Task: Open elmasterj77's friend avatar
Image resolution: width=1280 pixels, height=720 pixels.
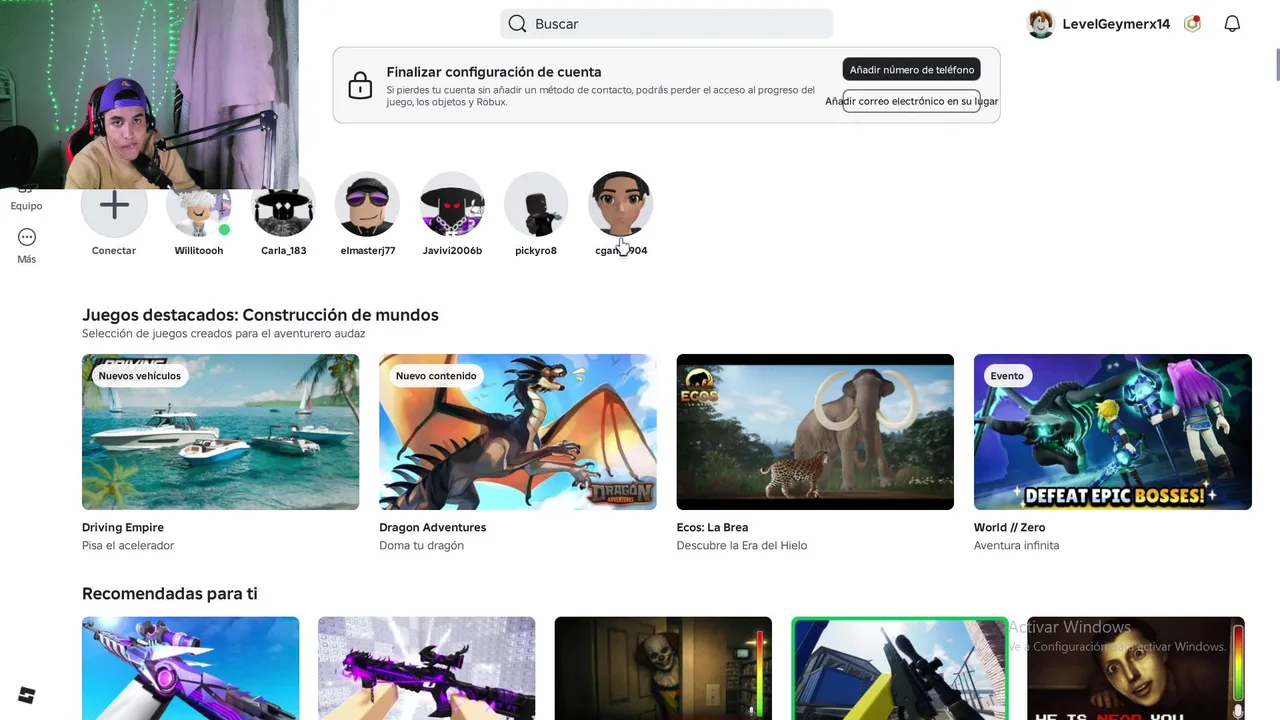Action: (367, 206)
